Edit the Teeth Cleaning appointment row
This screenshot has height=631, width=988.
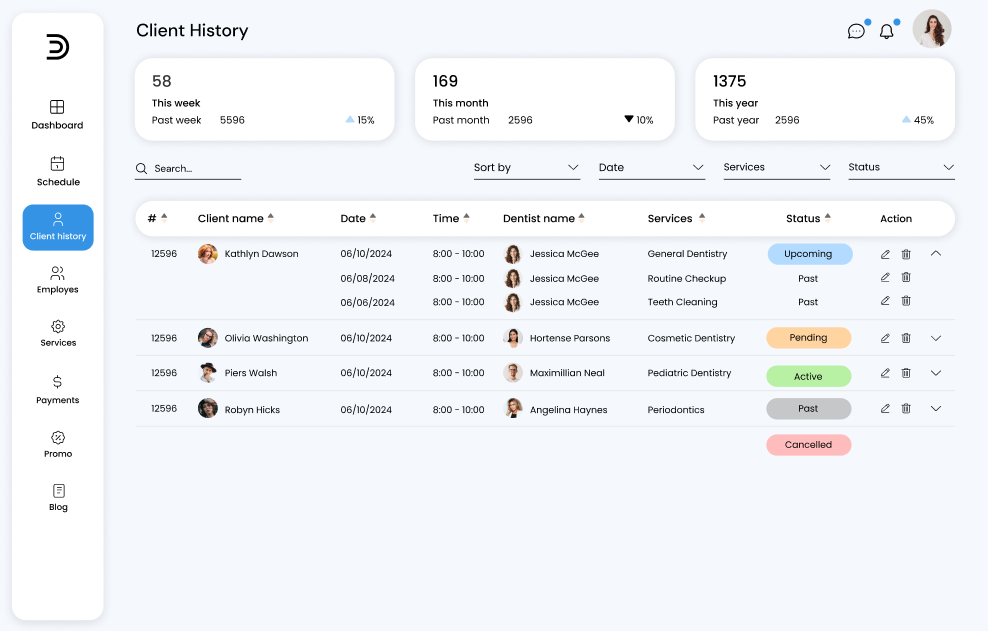coord(885,301)
